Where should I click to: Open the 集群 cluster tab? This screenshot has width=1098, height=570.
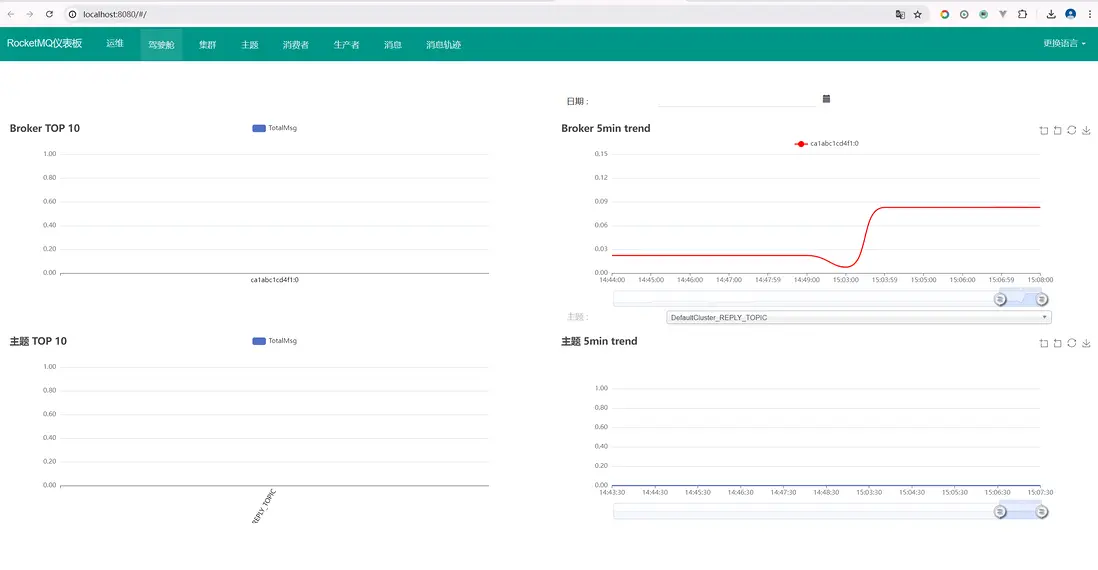(207, 45)
